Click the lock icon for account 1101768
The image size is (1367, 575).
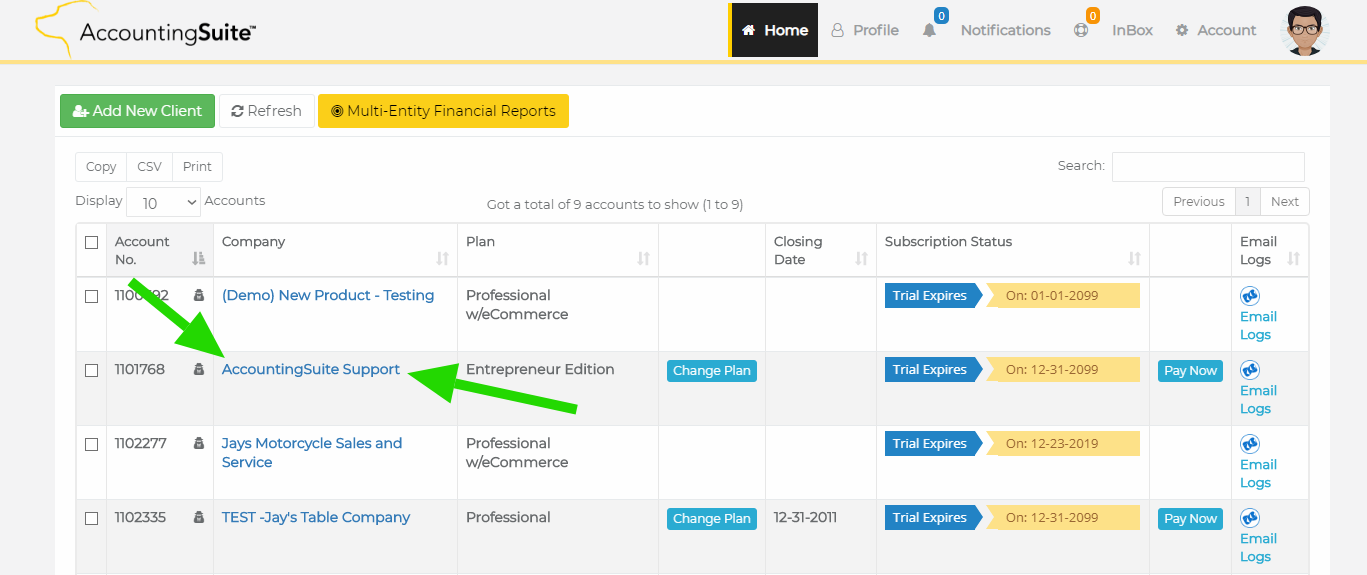tap(198, 370)
